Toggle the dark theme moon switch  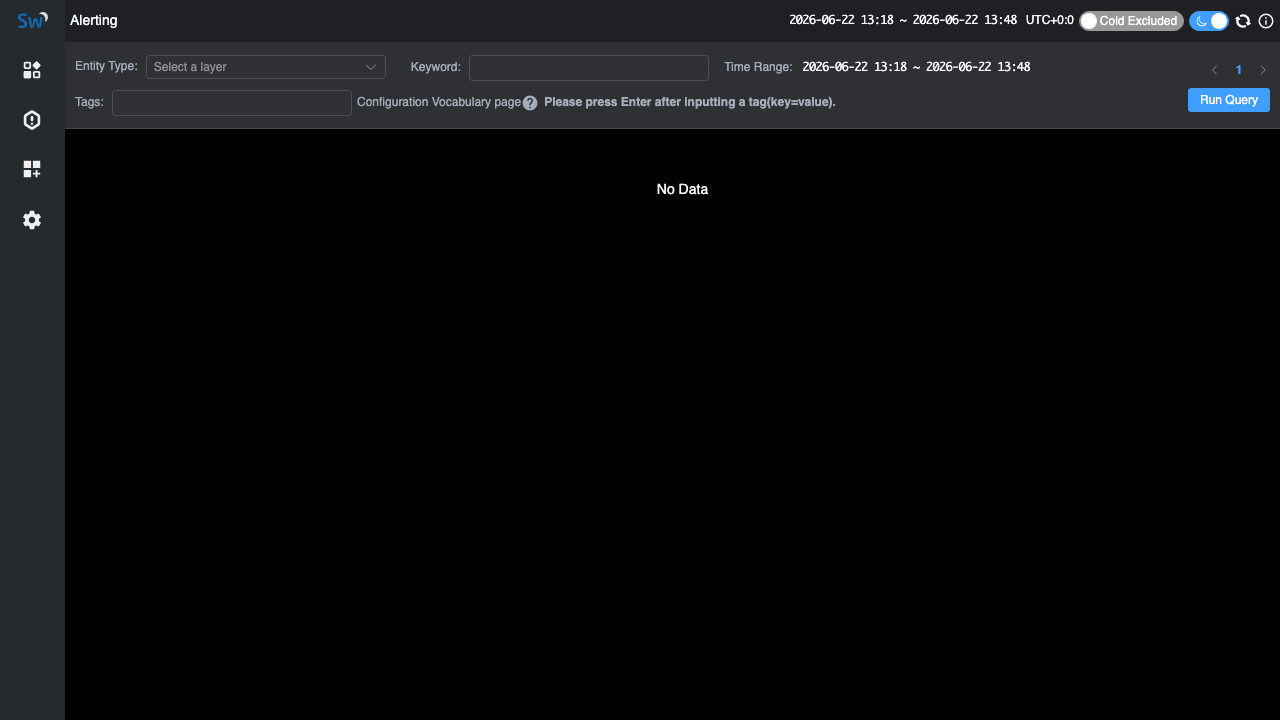click(1209, 21)
